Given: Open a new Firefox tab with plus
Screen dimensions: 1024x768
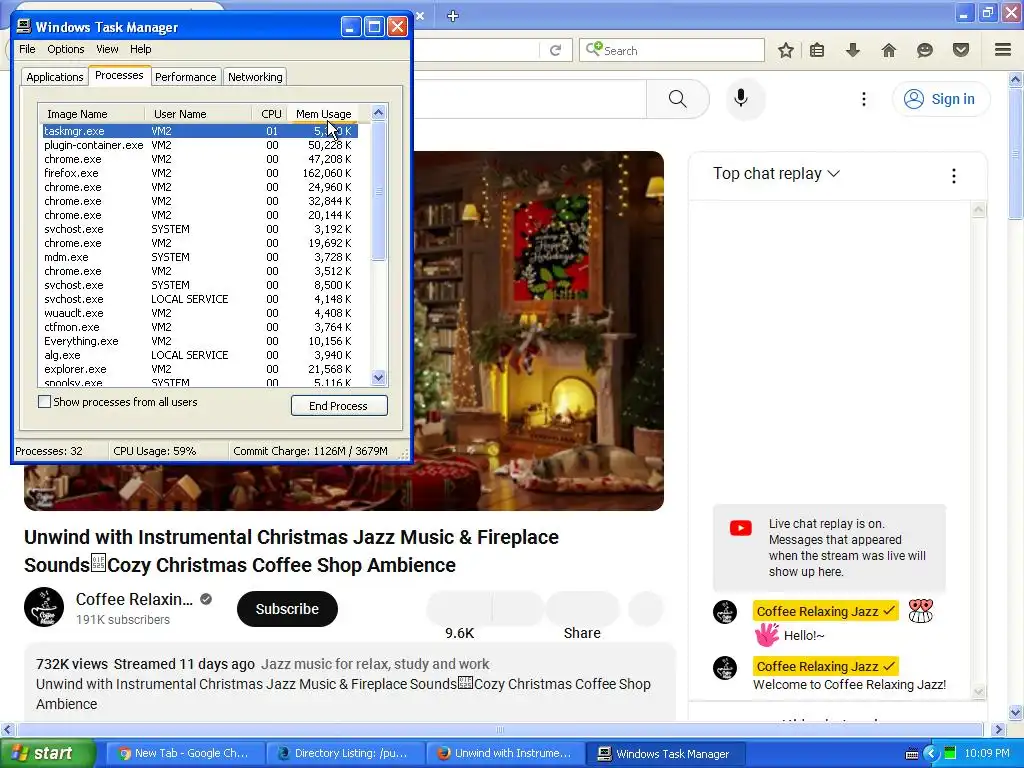Looking at the screenshot, I should click(453, 16).
